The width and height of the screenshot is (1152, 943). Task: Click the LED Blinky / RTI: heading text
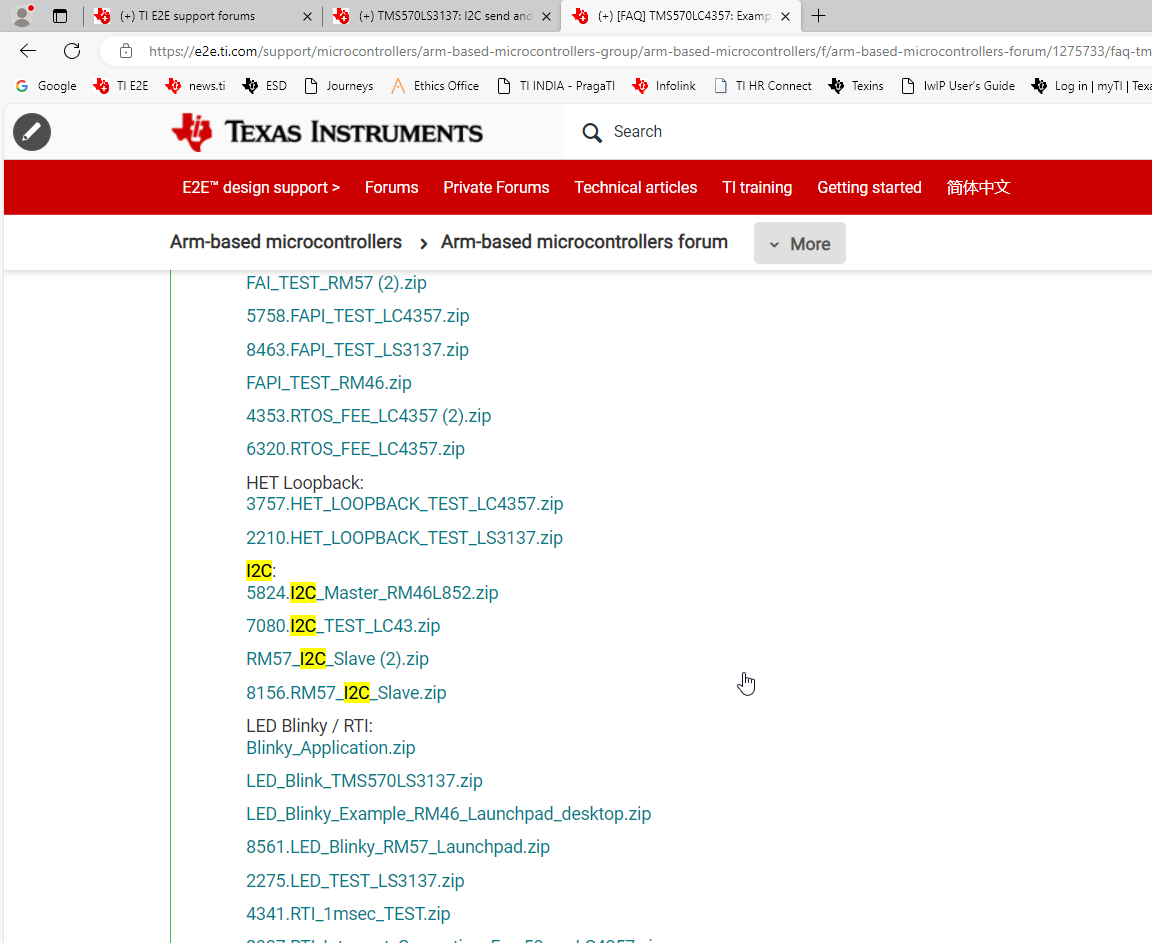coord(309,726)
